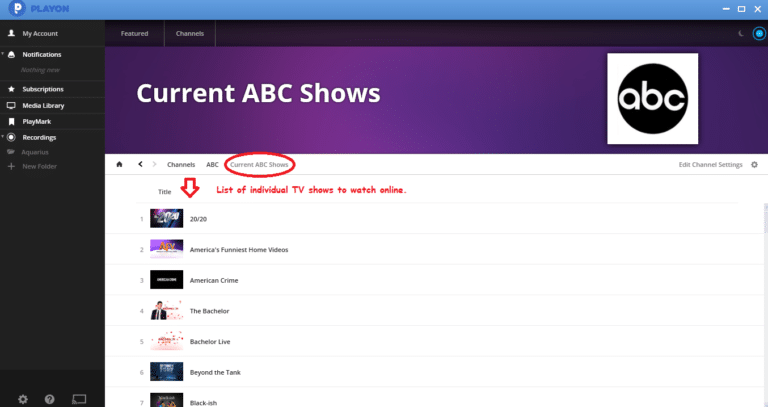Image resolution: width=768 pixels, height=407 pixels.
Task: Click the ABC channel logo image
Action: [x=652, y=98]
